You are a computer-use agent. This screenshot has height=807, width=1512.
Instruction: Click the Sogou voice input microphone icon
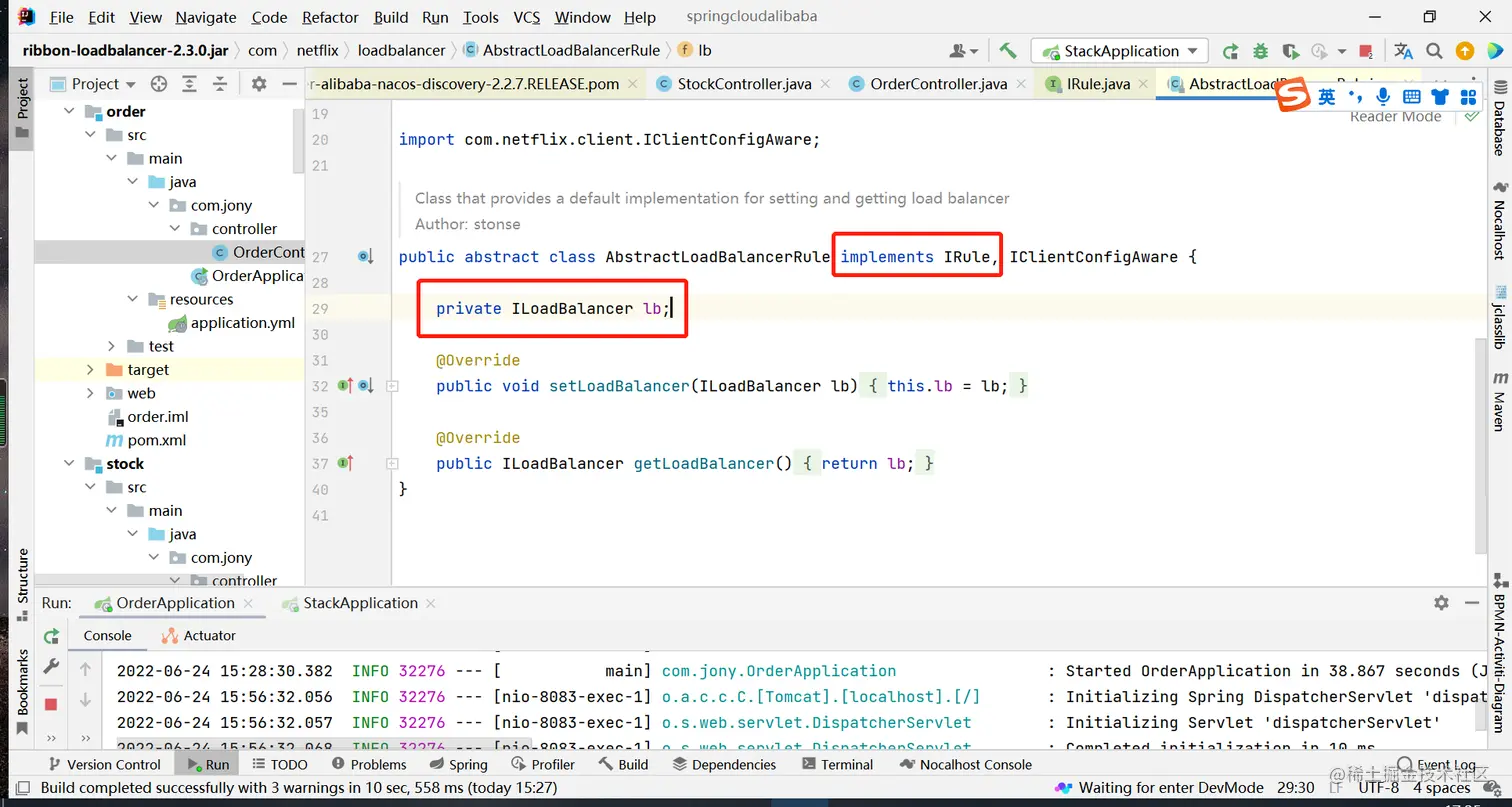[x=1383, y=96]
